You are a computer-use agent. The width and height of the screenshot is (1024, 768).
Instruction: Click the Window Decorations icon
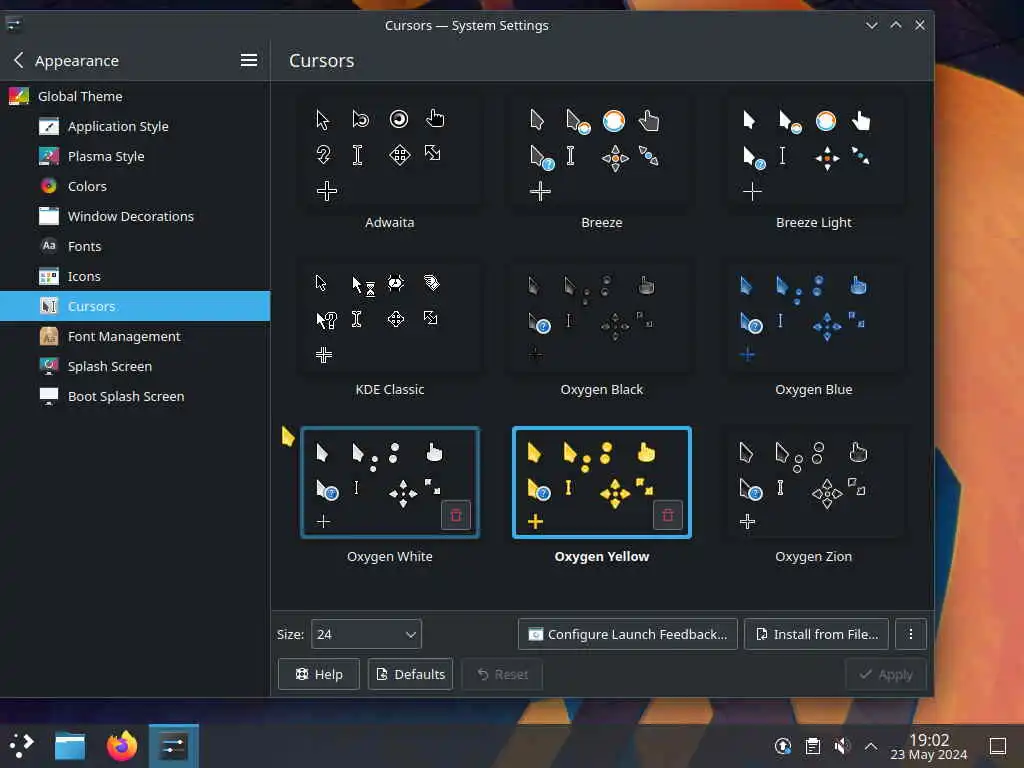click(49, 216)
